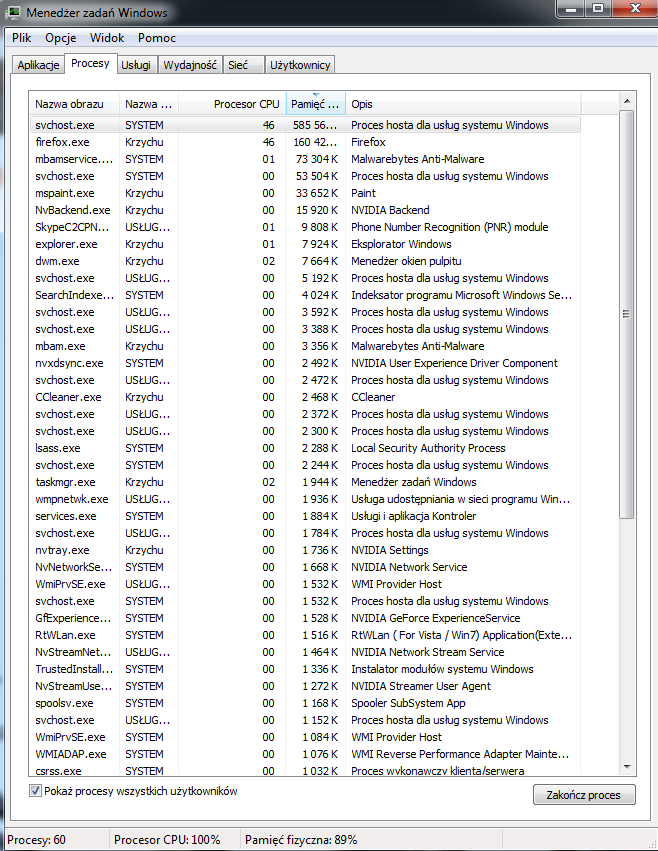This screenshot has width=658, height=851.
Task: Click 'Procesor CPU: 100%' status entry
Action: click(167, 840)
